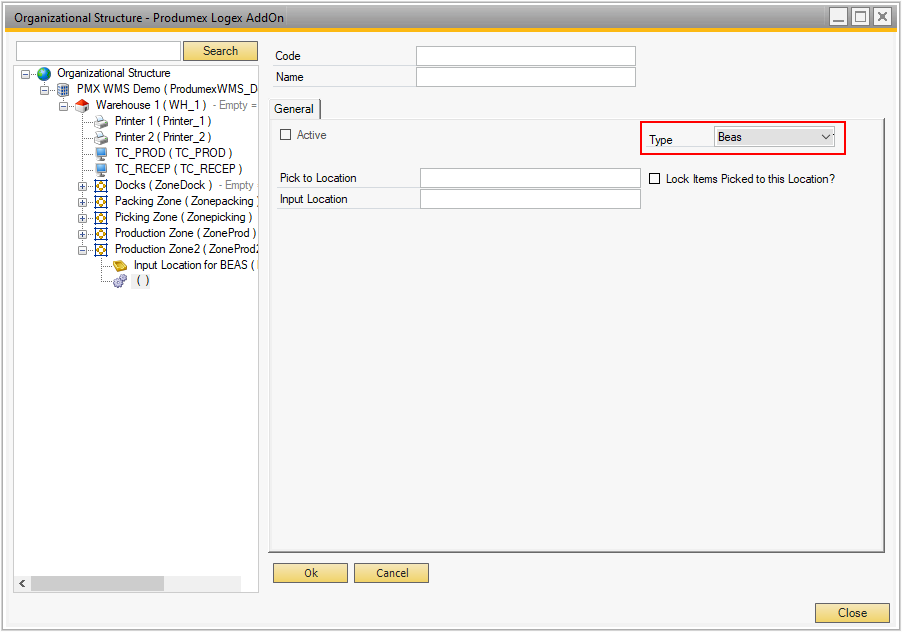Click the Warehouse 1 house icon
The image size is (902, 632).
click(x=82, y=106)
